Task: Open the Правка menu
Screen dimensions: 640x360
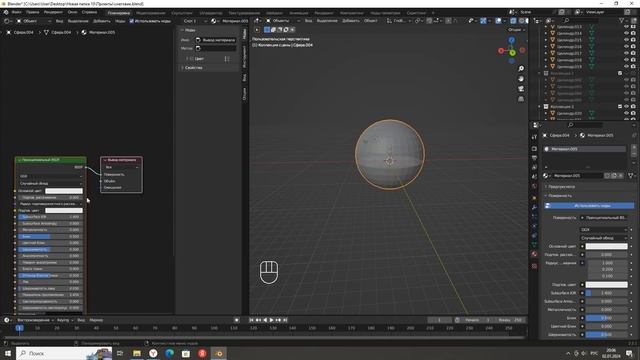Action: tap(32, 12)
